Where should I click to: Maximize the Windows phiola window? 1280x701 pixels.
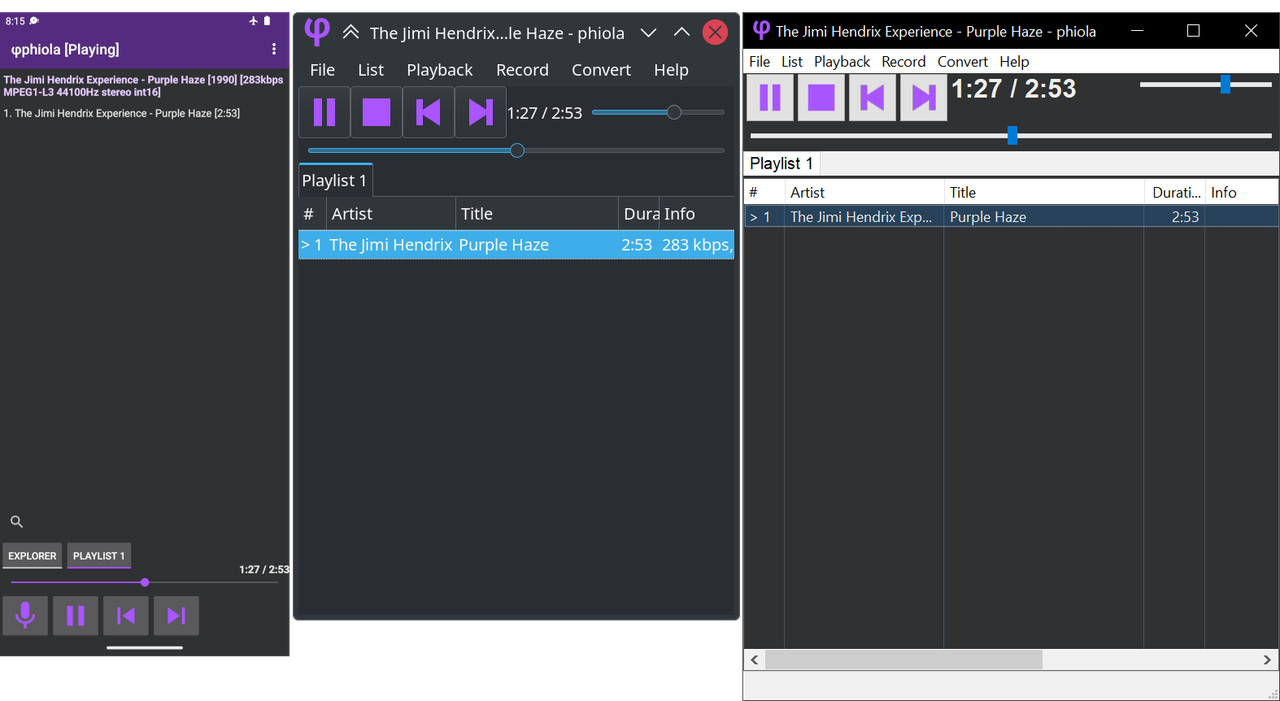click(x=1193, y=31)
